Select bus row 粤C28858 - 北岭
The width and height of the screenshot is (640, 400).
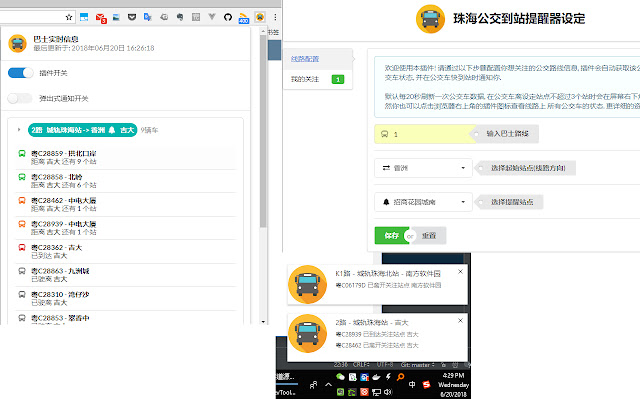pyautogui.click(x=126, y=181)
